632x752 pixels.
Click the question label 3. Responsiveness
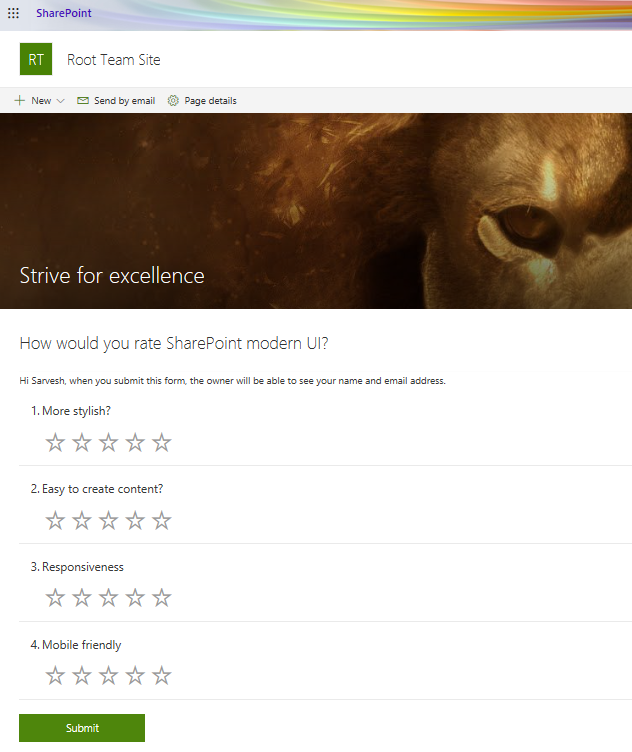[77, 567]
